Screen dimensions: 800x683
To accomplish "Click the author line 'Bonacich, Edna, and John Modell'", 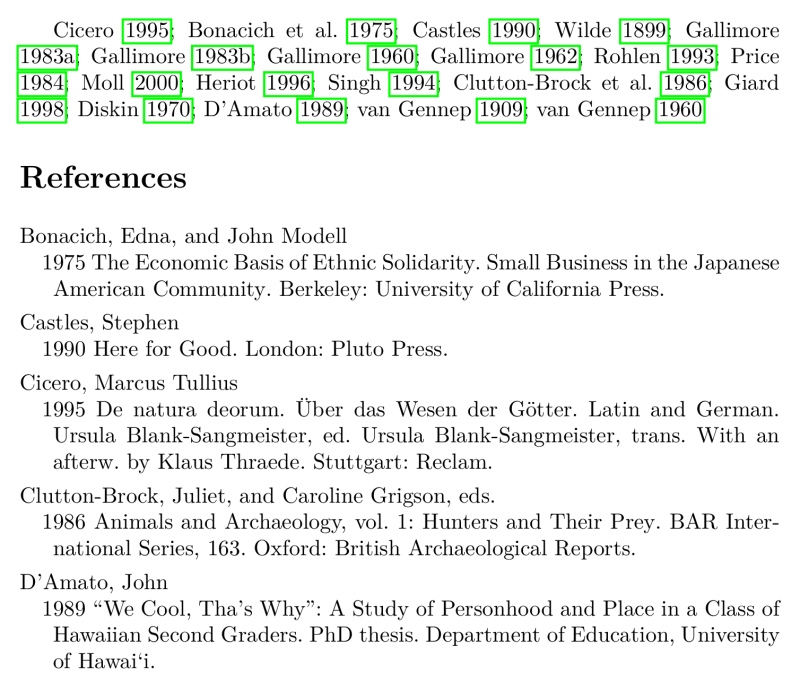I will (184, 236).
